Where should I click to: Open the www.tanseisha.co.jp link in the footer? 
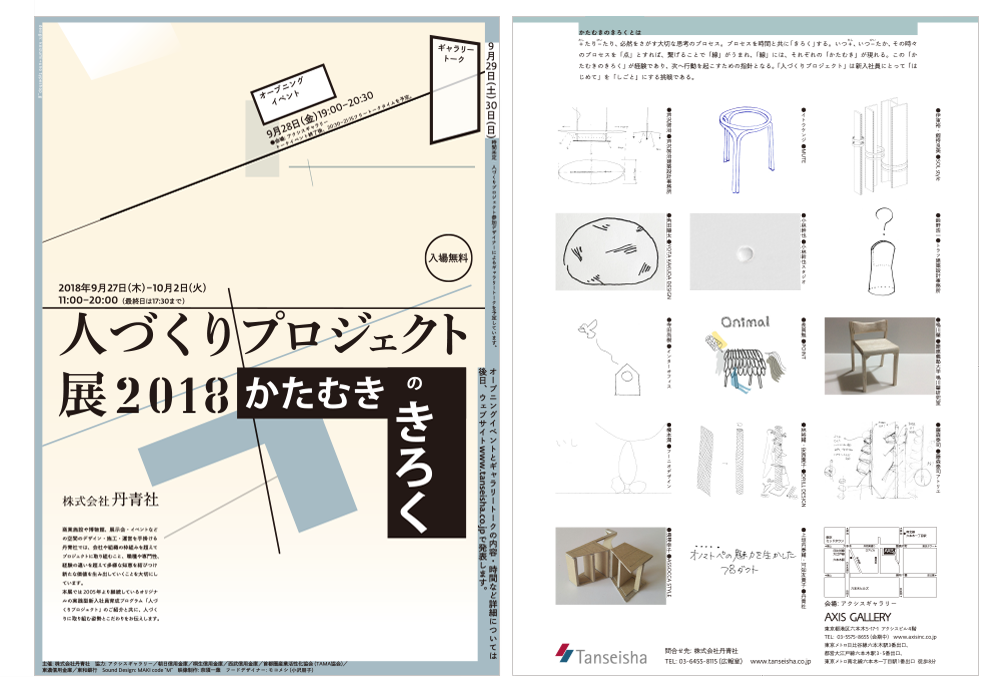click(x=780, y=661)
